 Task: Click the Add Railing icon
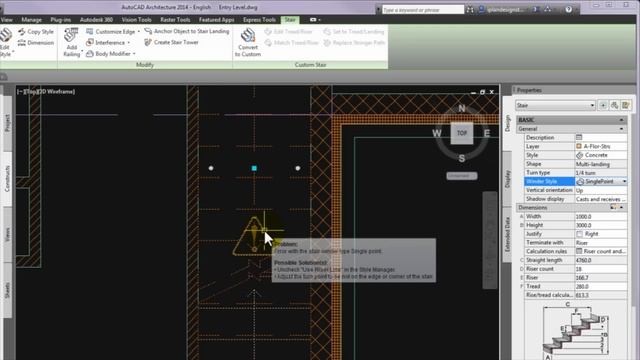[x=71, y=36]
